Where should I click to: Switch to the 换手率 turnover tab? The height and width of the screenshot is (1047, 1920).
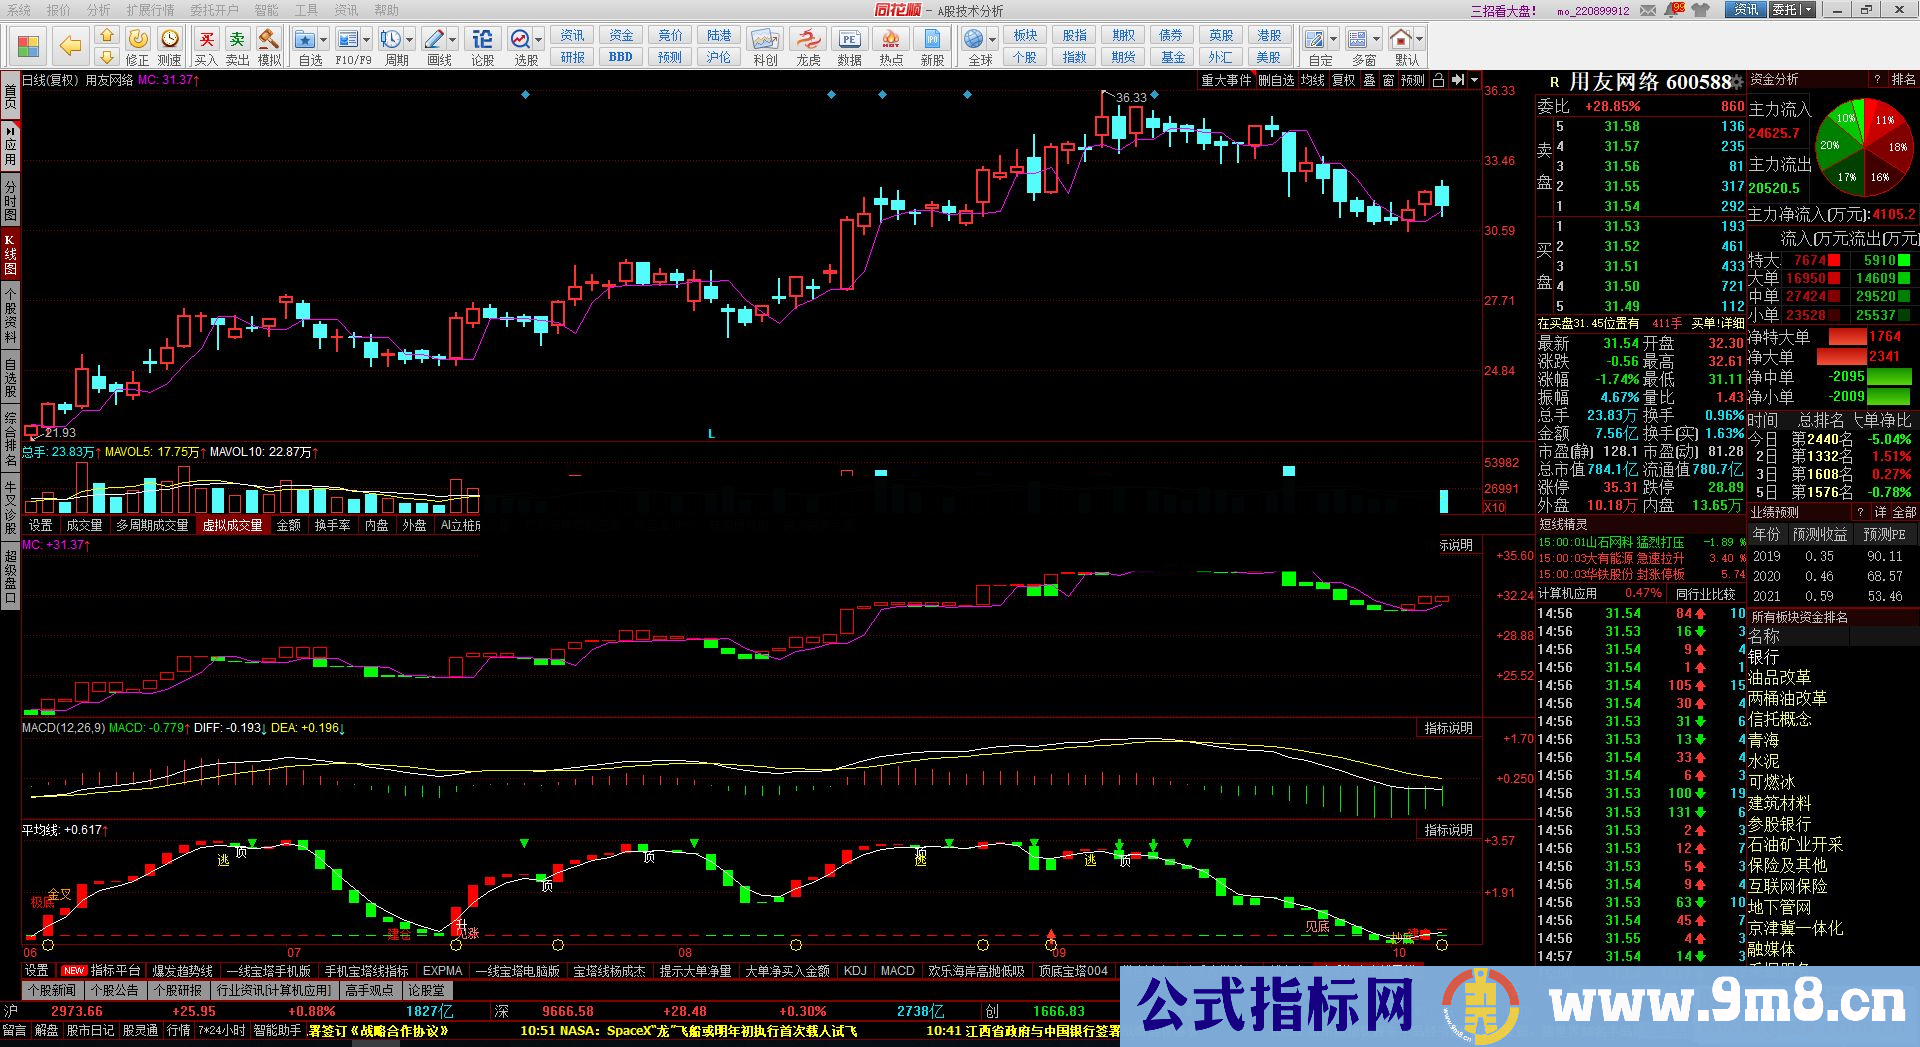(x=332, y=525)
